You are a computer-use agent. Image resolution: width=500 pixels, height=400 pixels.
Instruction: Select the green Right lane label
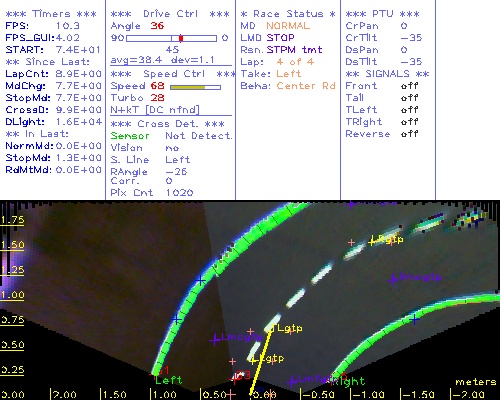[x=349, y=381]
